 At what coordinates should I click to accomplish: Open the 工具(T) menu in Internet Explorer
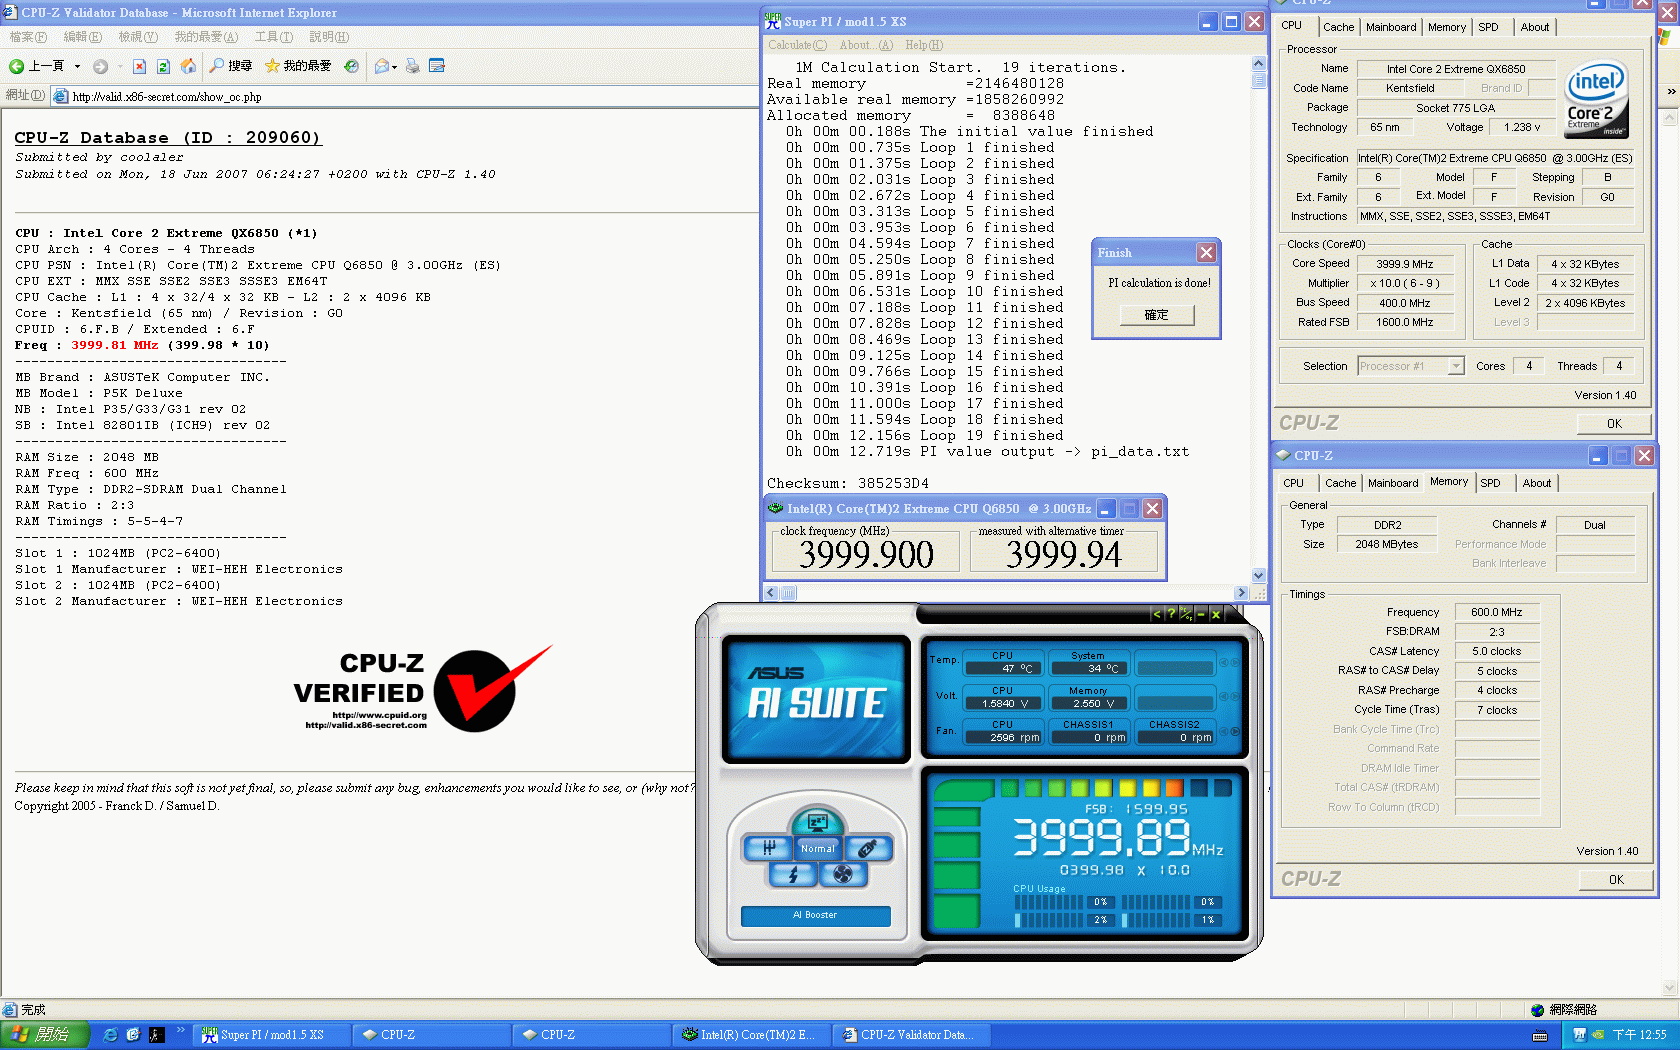pos(273,37)
